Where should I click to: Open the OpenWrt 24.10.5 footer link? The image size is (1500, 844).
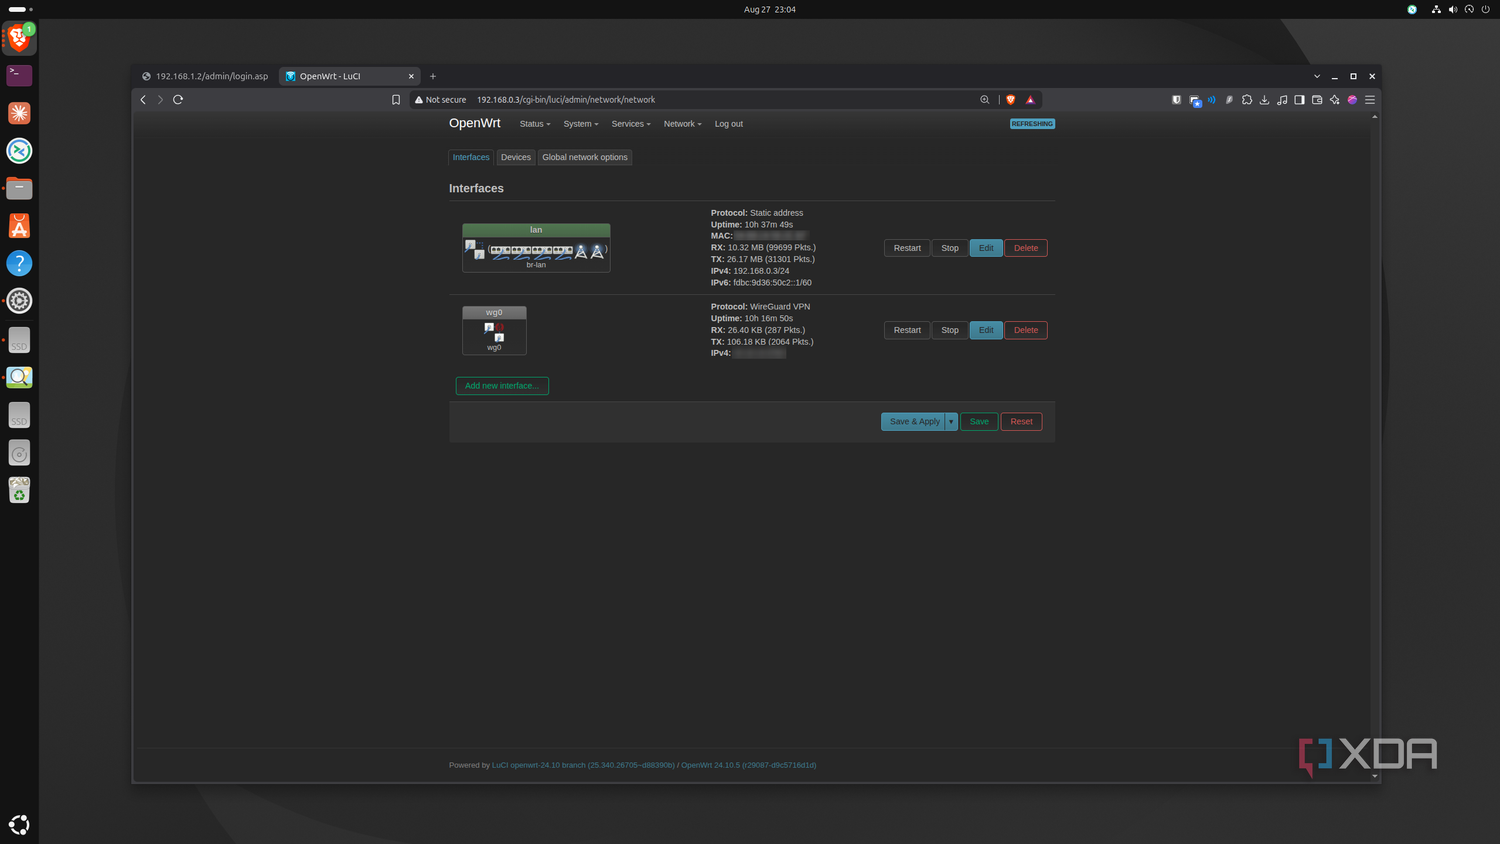point(749,765)
